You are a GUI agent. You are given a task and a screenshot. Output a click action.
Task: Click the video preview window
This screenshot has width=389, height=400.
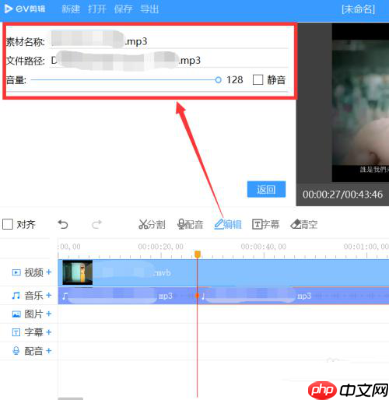click(x=360, y=103)
